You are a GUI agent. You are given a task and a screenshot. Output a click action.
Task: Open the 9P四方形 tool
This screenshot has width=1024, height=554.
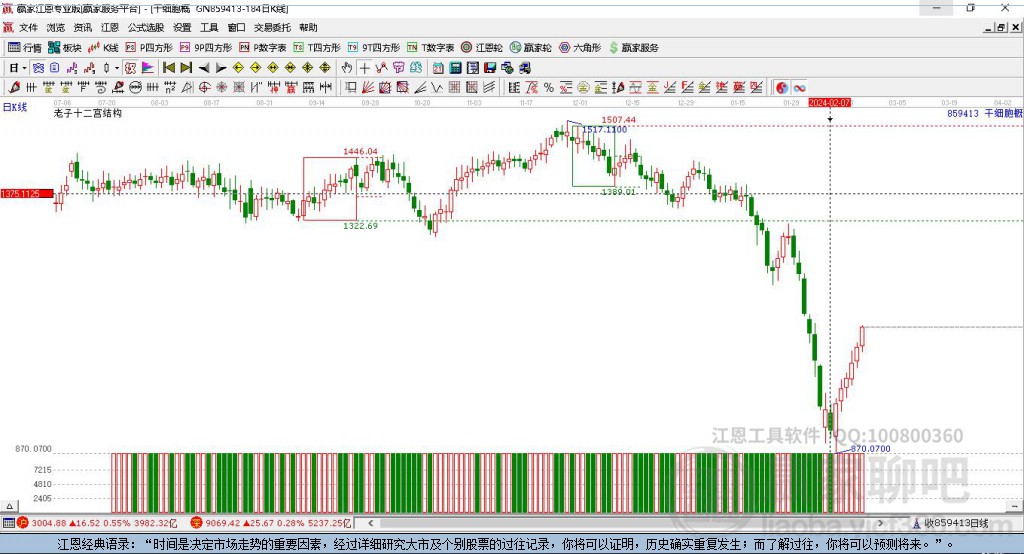(x=206, y=48)
